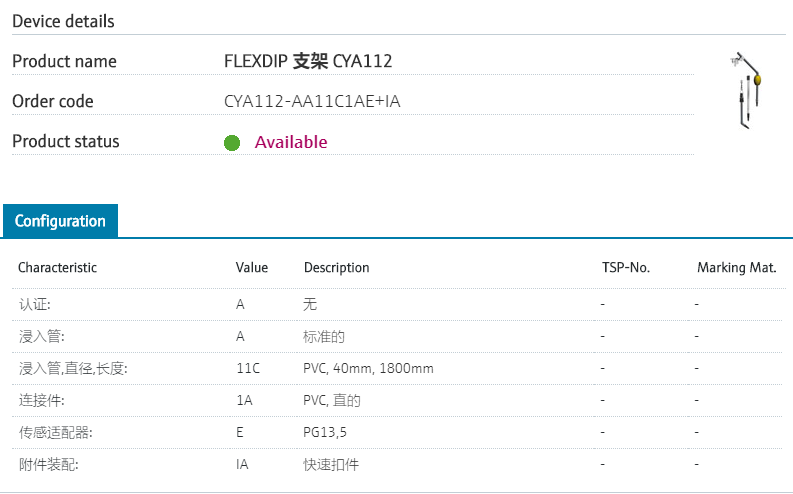
Task: Click the Value column header
Action: (x=252, y=267)
